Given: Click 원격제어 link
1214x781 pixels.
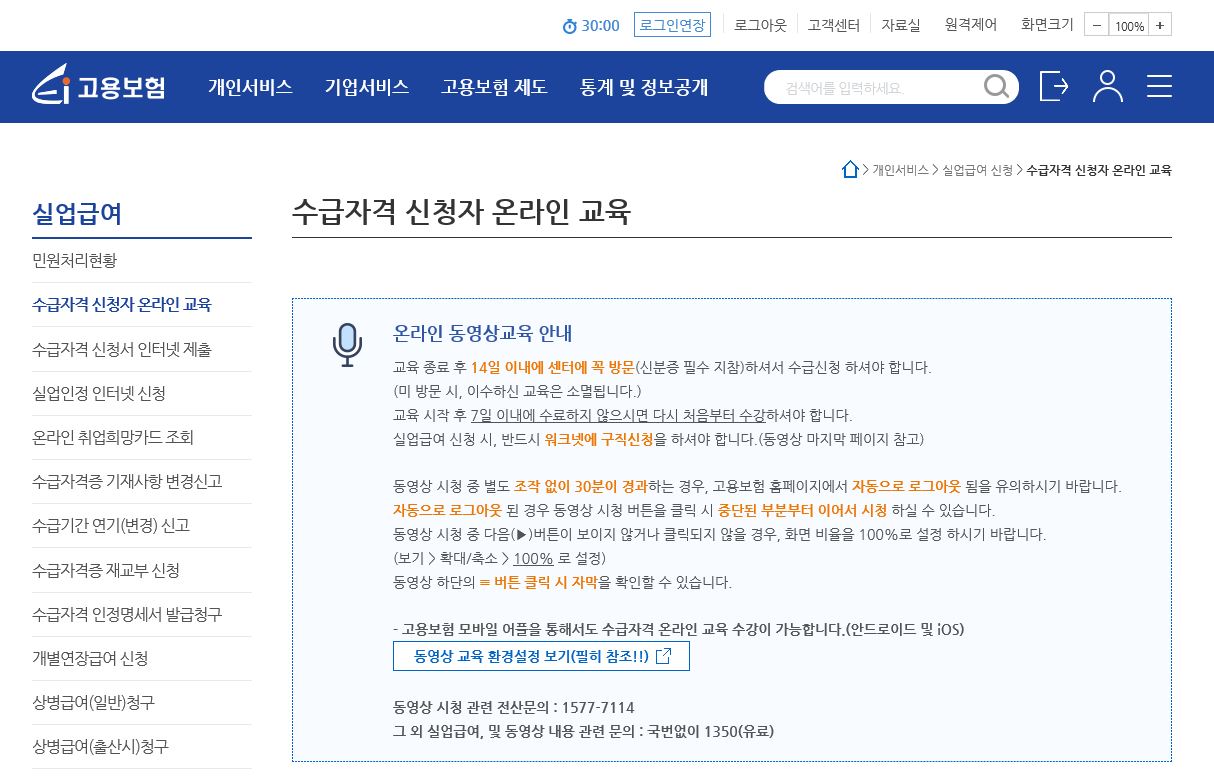Looking at the screenshot, I should click(970, 25).
